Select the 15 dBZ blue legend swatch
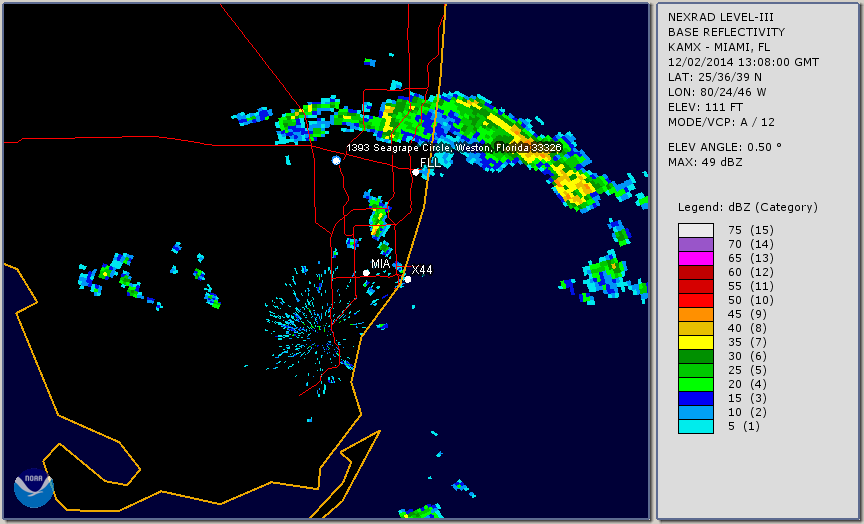 [696, 398]
